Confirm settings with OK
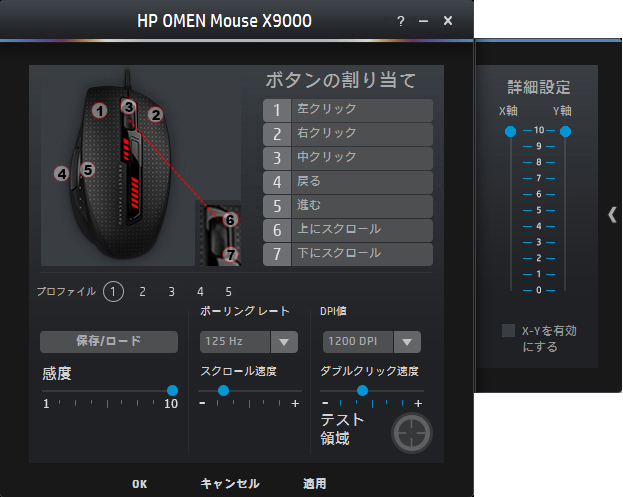Viewport: 623px width, 497px height. point(139,484)
